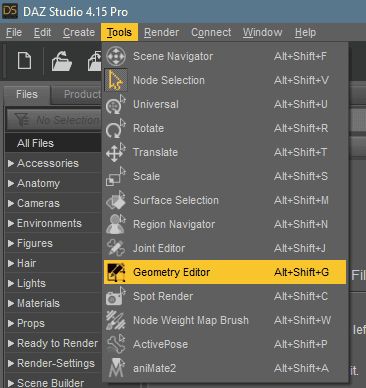This screenshot has width=366, height=388.
Task: Select the Lights category label
Action: coord(31,284)
